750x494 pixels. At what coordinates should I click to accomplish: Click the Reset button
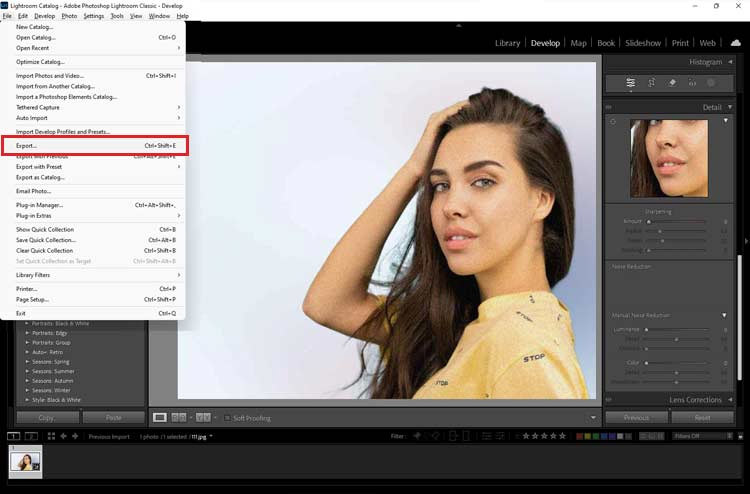703,417
